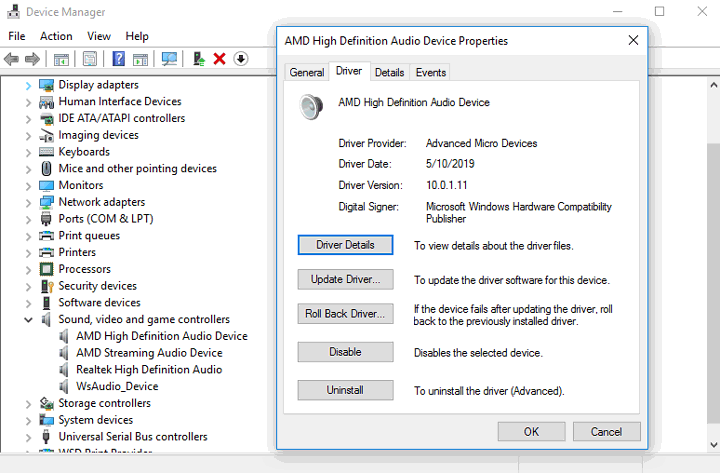The height and width of the screenshot is (473, 720).
Task: Click the Driver Details button
Action: tap(345, 245)
